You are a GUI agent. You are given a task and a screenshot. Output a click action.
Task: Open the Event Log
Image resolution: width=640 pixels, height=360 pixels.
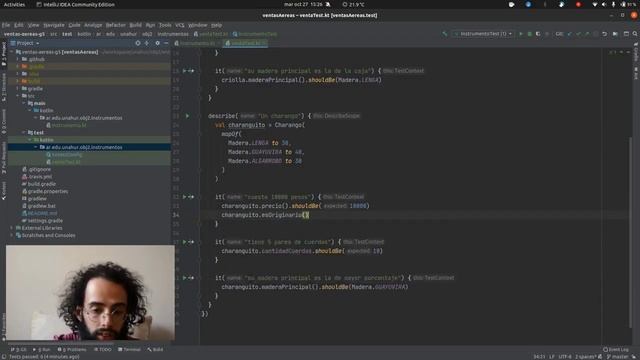point(616,350)
